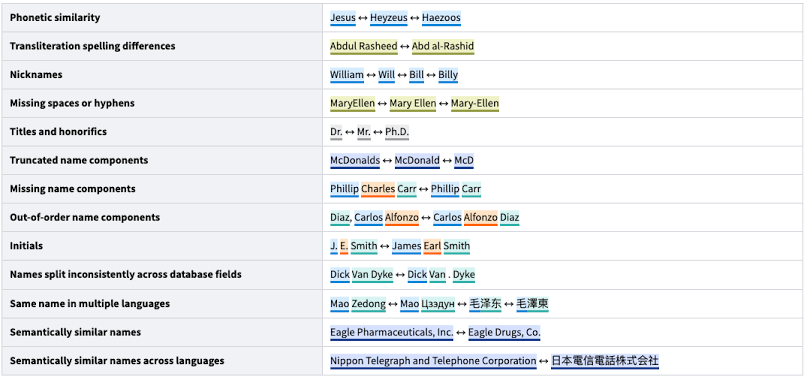The image size is (807, 380).
Task: Click the 'Diaz,' surname before Carlos
Action: click(341, 218)
